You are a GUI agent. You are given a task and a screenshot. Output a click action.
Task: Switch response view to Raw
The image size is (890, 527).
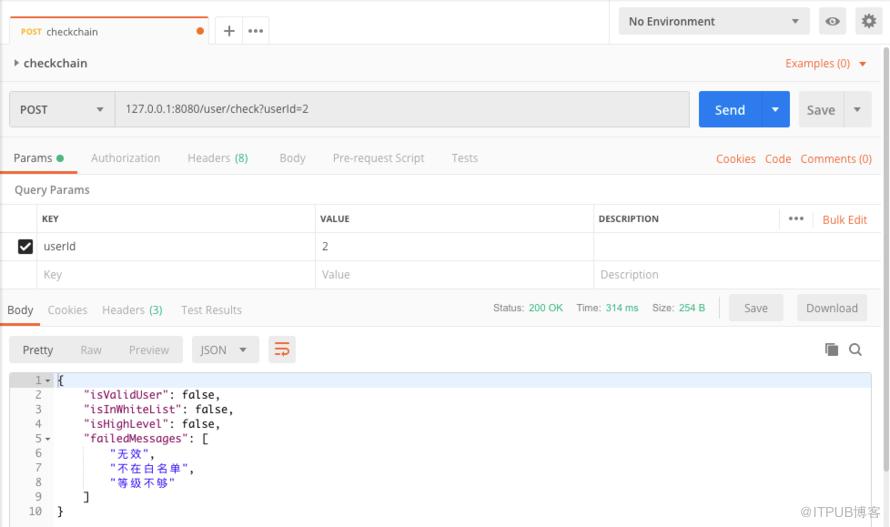click(91, 350)
